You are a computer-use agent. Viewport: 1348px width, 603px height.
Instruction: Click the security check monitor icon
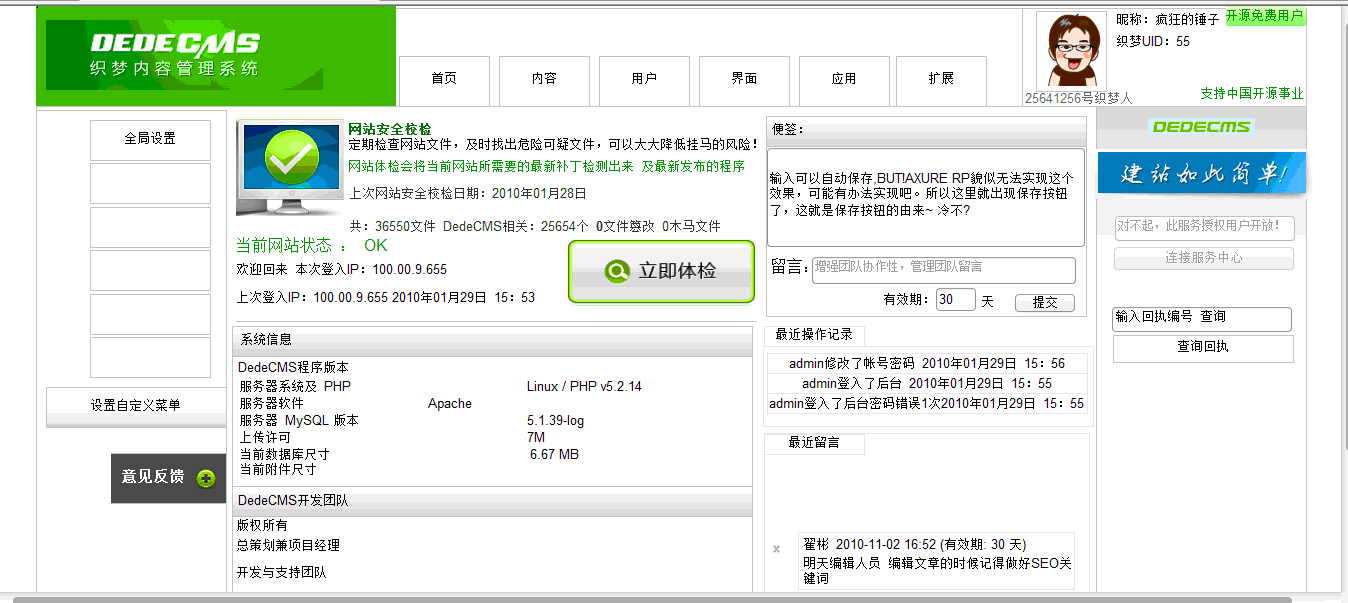pyautogui.click(x=291, y=168)
